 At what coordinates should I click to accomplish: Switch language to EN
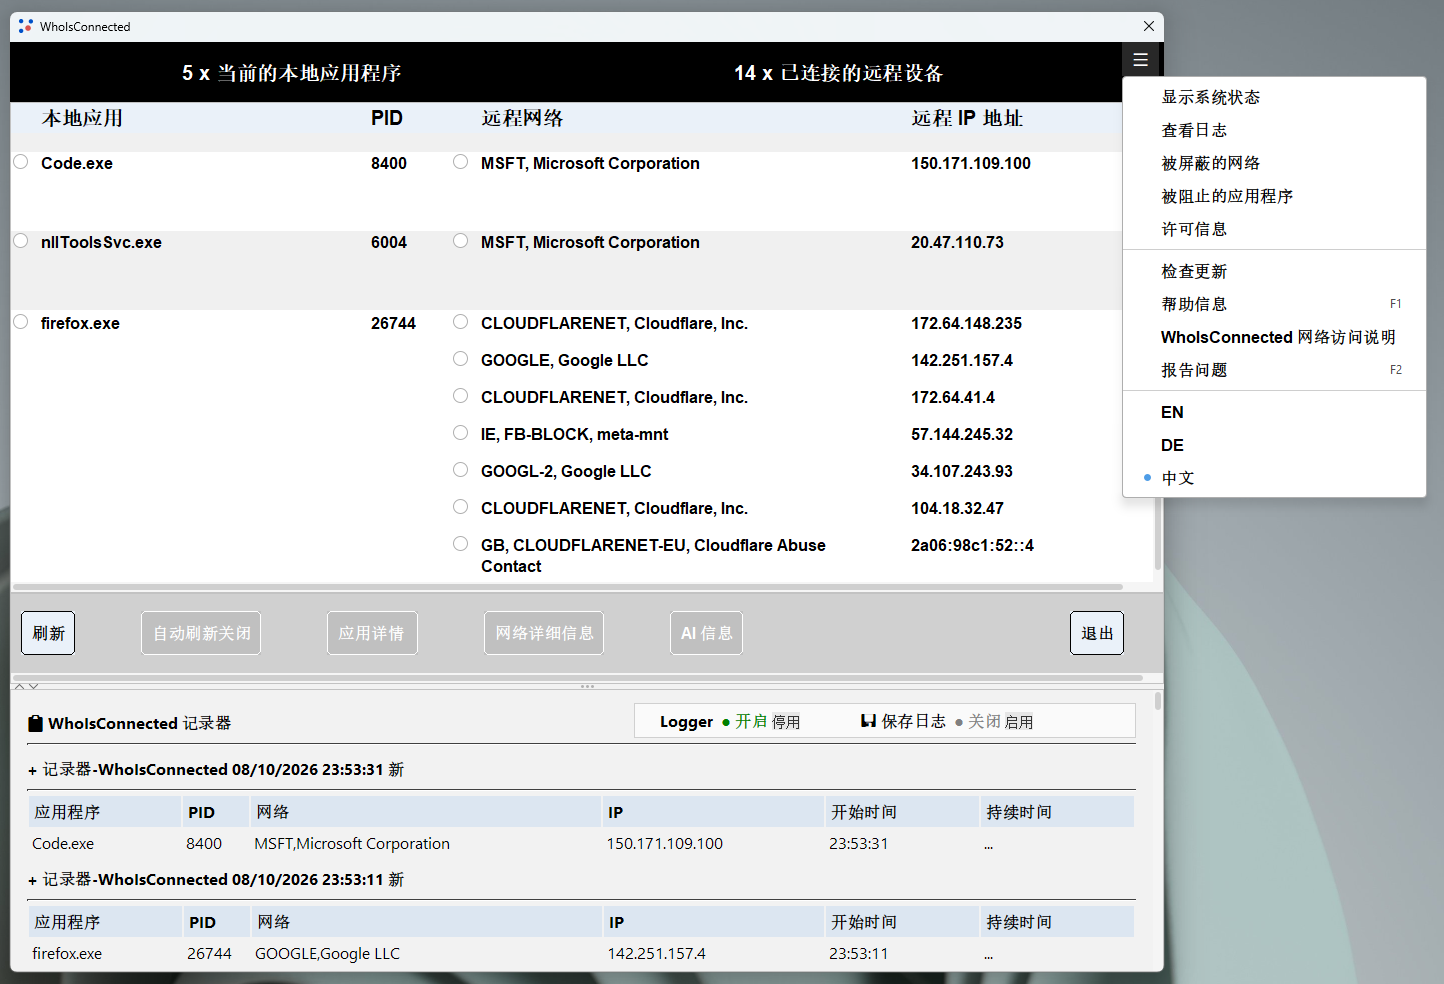[x=1274, y=412]
